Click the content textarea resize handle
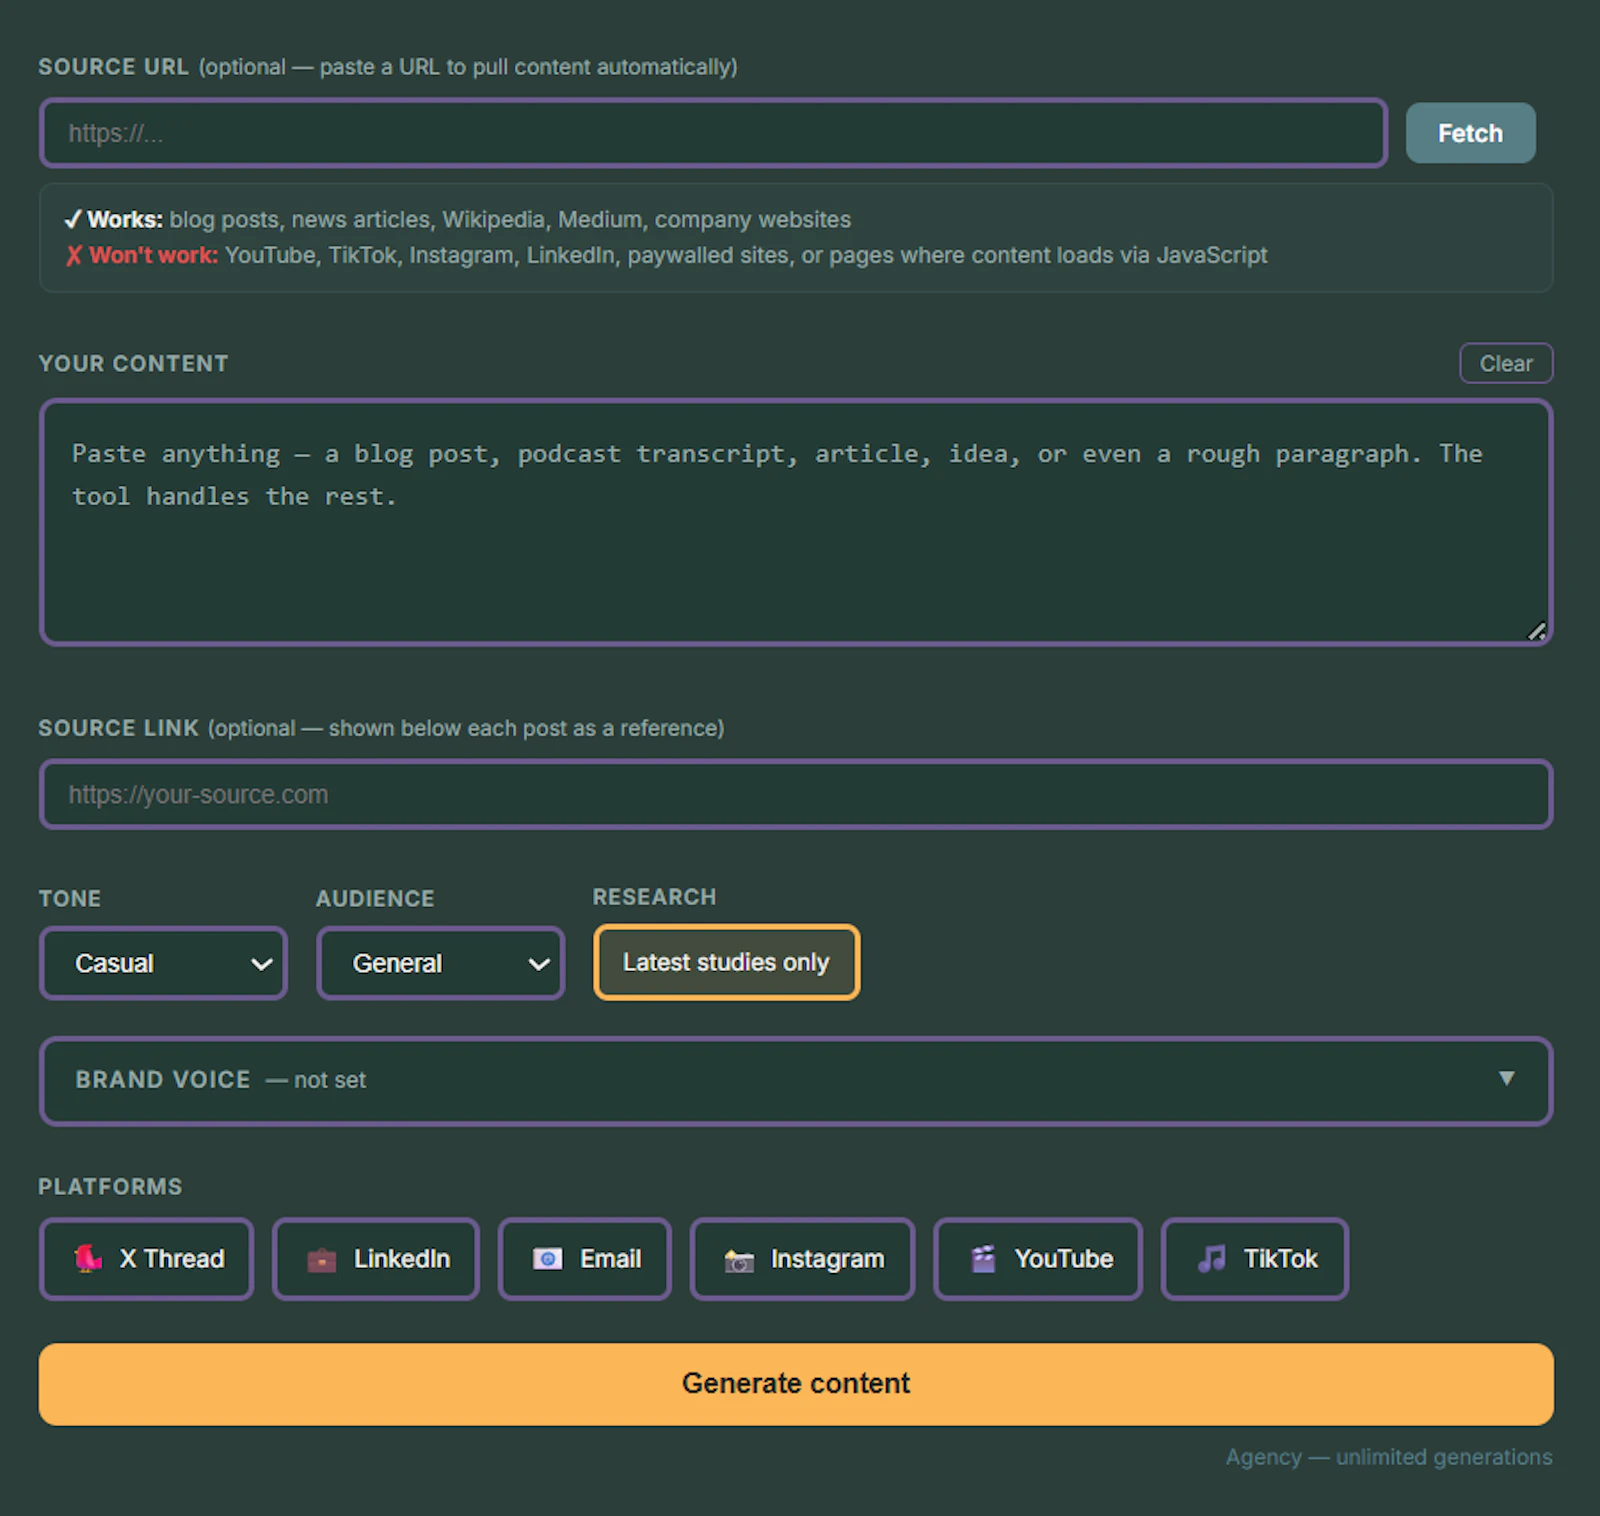The height and width of the screenshot is (1516, 1600). [1537, 630]
